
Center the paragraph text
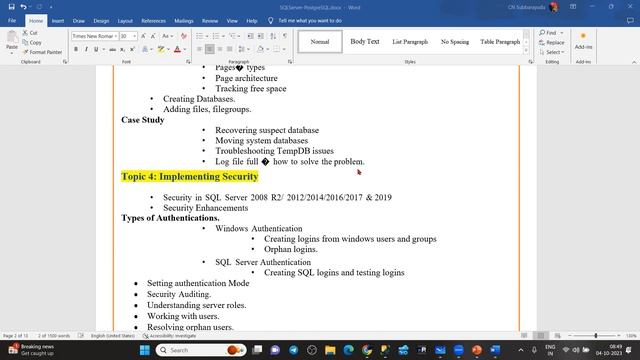point(209,49)
